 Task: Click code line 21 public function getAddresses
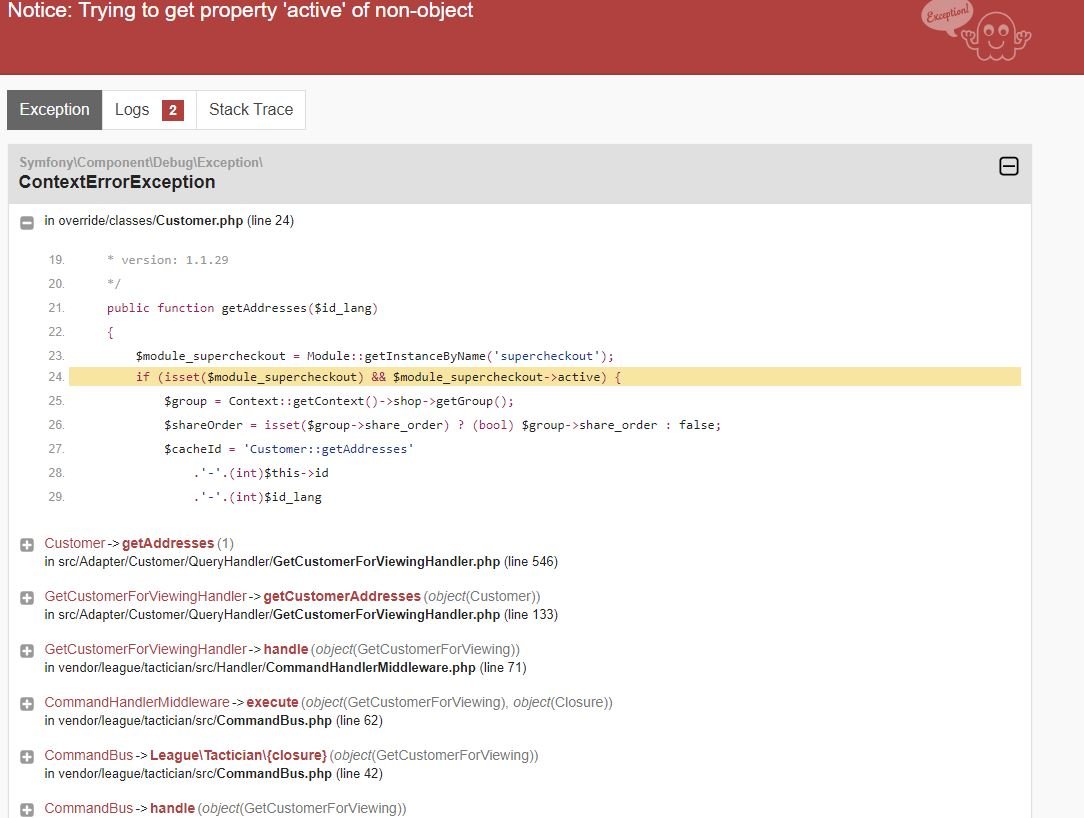[x=242, y=308]
